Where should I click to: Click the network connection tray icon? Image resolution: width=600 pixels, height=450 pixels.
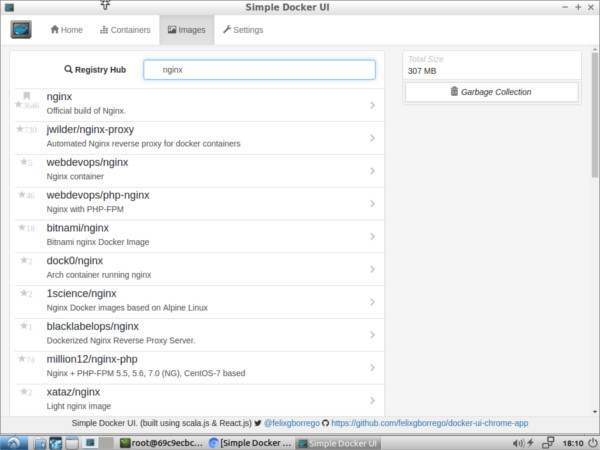tap(548, 443)
